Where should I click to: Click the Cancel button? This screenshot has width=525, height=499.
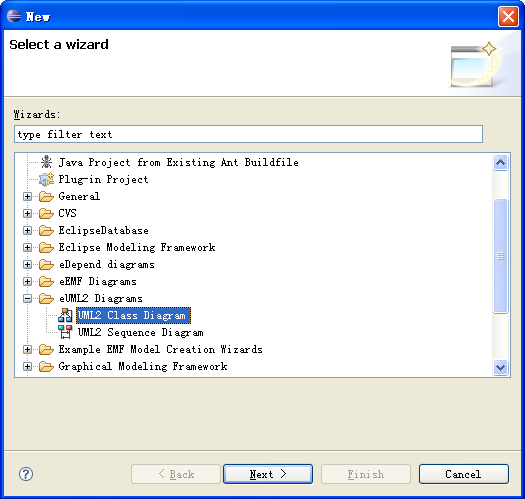pos(464,474)
